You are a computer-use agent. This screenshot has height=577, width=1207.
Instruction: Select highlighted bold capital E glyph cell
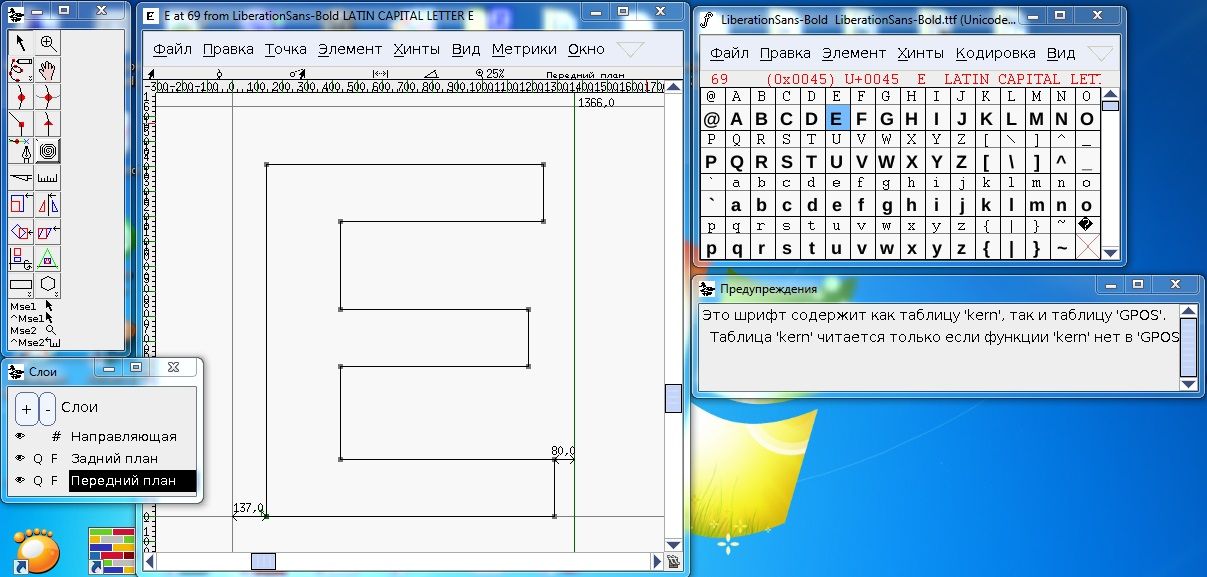point(837,119)
